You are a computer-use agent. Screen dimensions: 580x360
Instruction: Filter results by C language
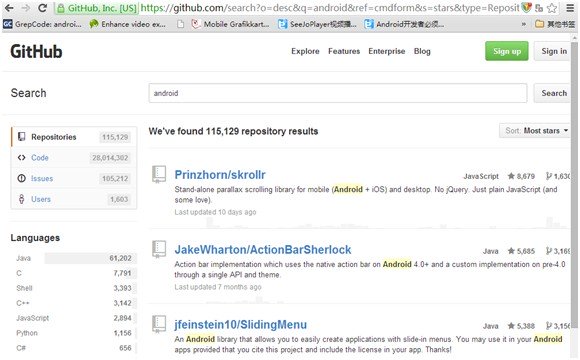coord(74,273)
